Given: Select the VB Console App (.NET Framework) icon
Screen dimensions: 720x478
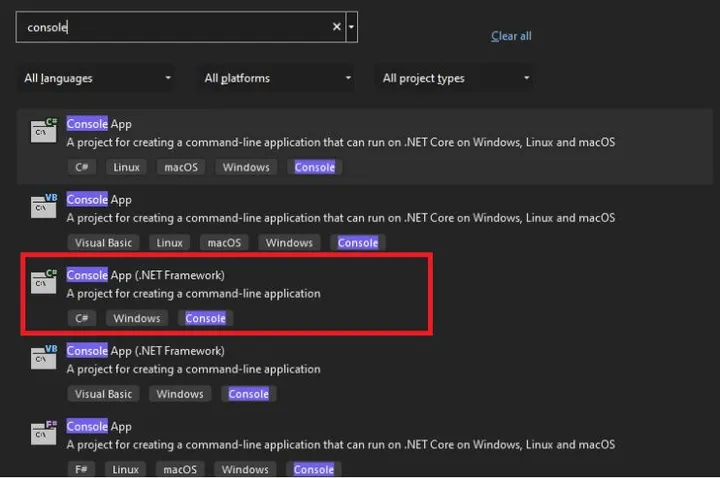Looking at the screenshot, I should click(x=44, y=357).
